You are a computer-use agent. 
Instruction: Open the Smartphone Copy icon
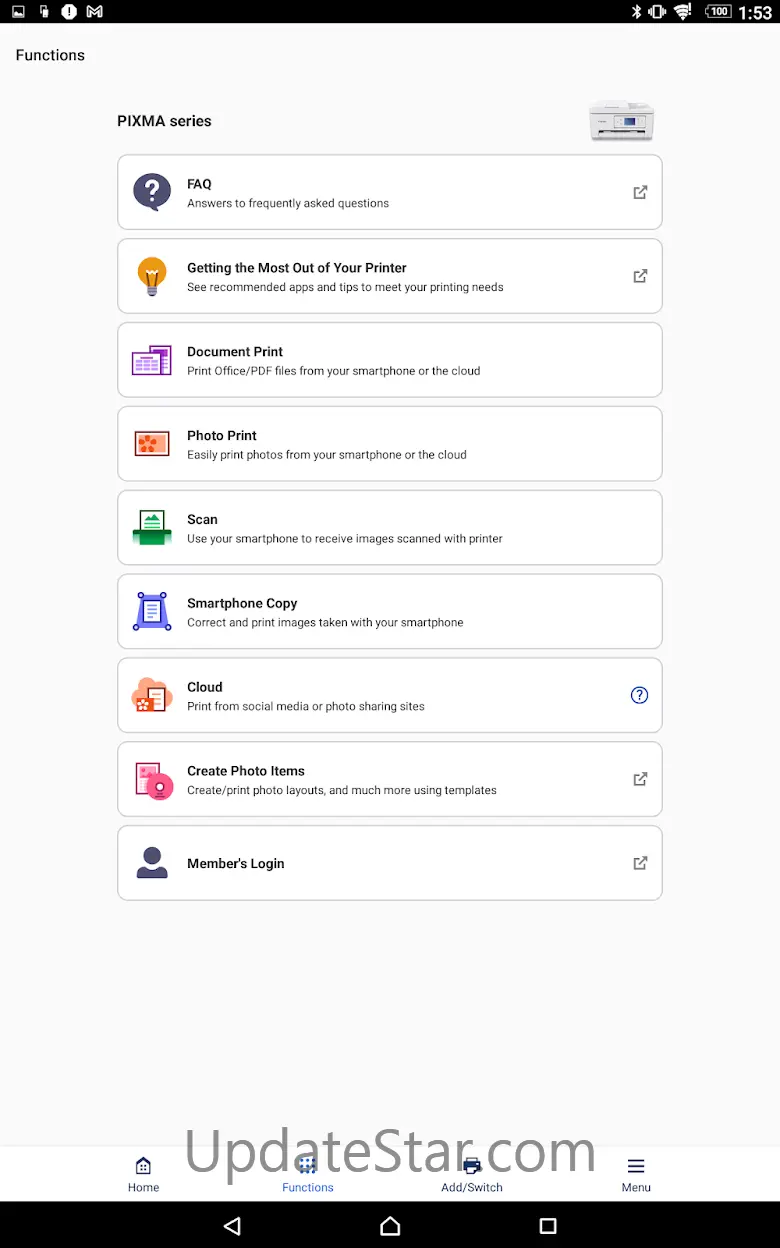click(x=152, y=611)
